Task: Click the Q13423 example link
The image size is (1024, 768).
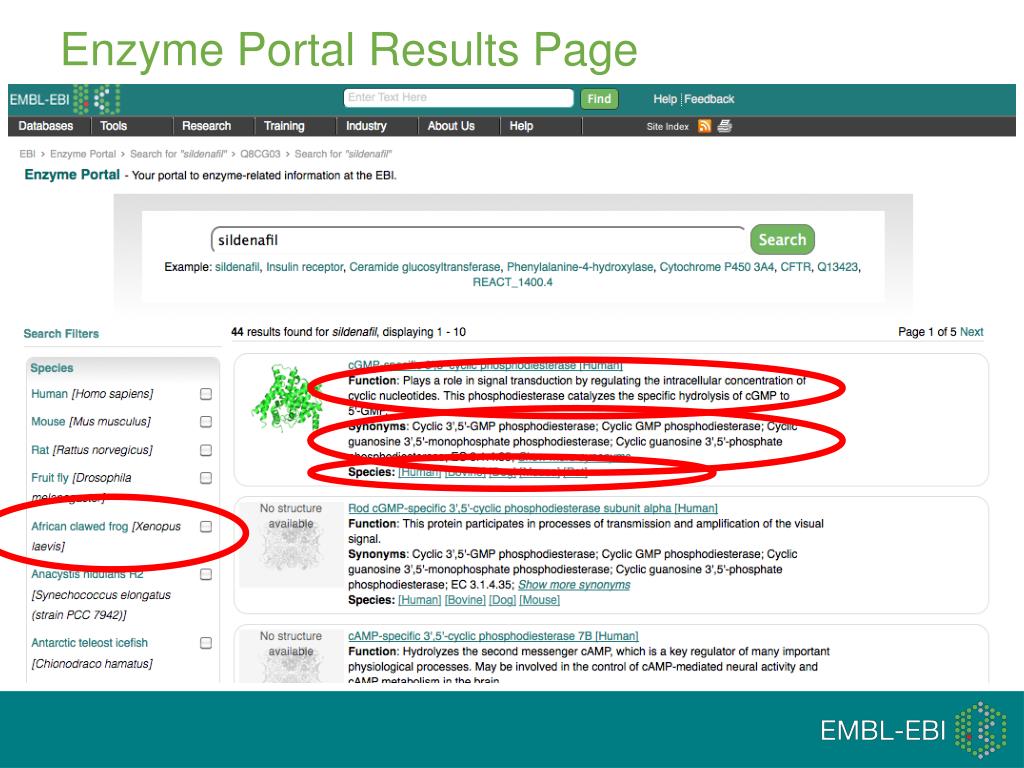Action: pos(838,267)
